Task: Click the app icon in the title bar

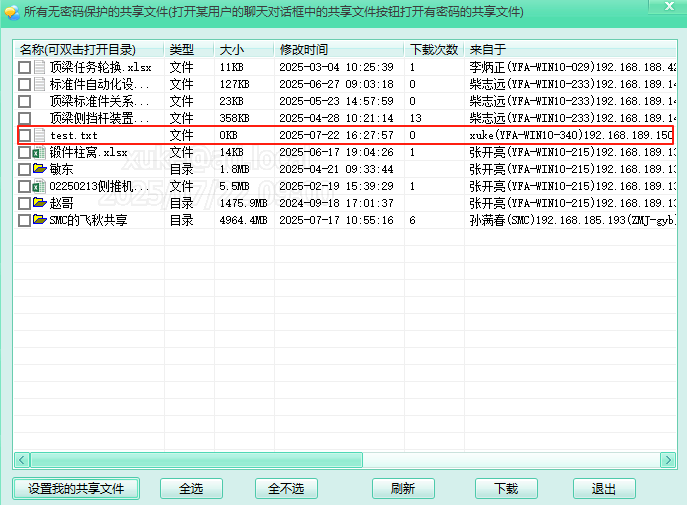Action: coord(11,12)
